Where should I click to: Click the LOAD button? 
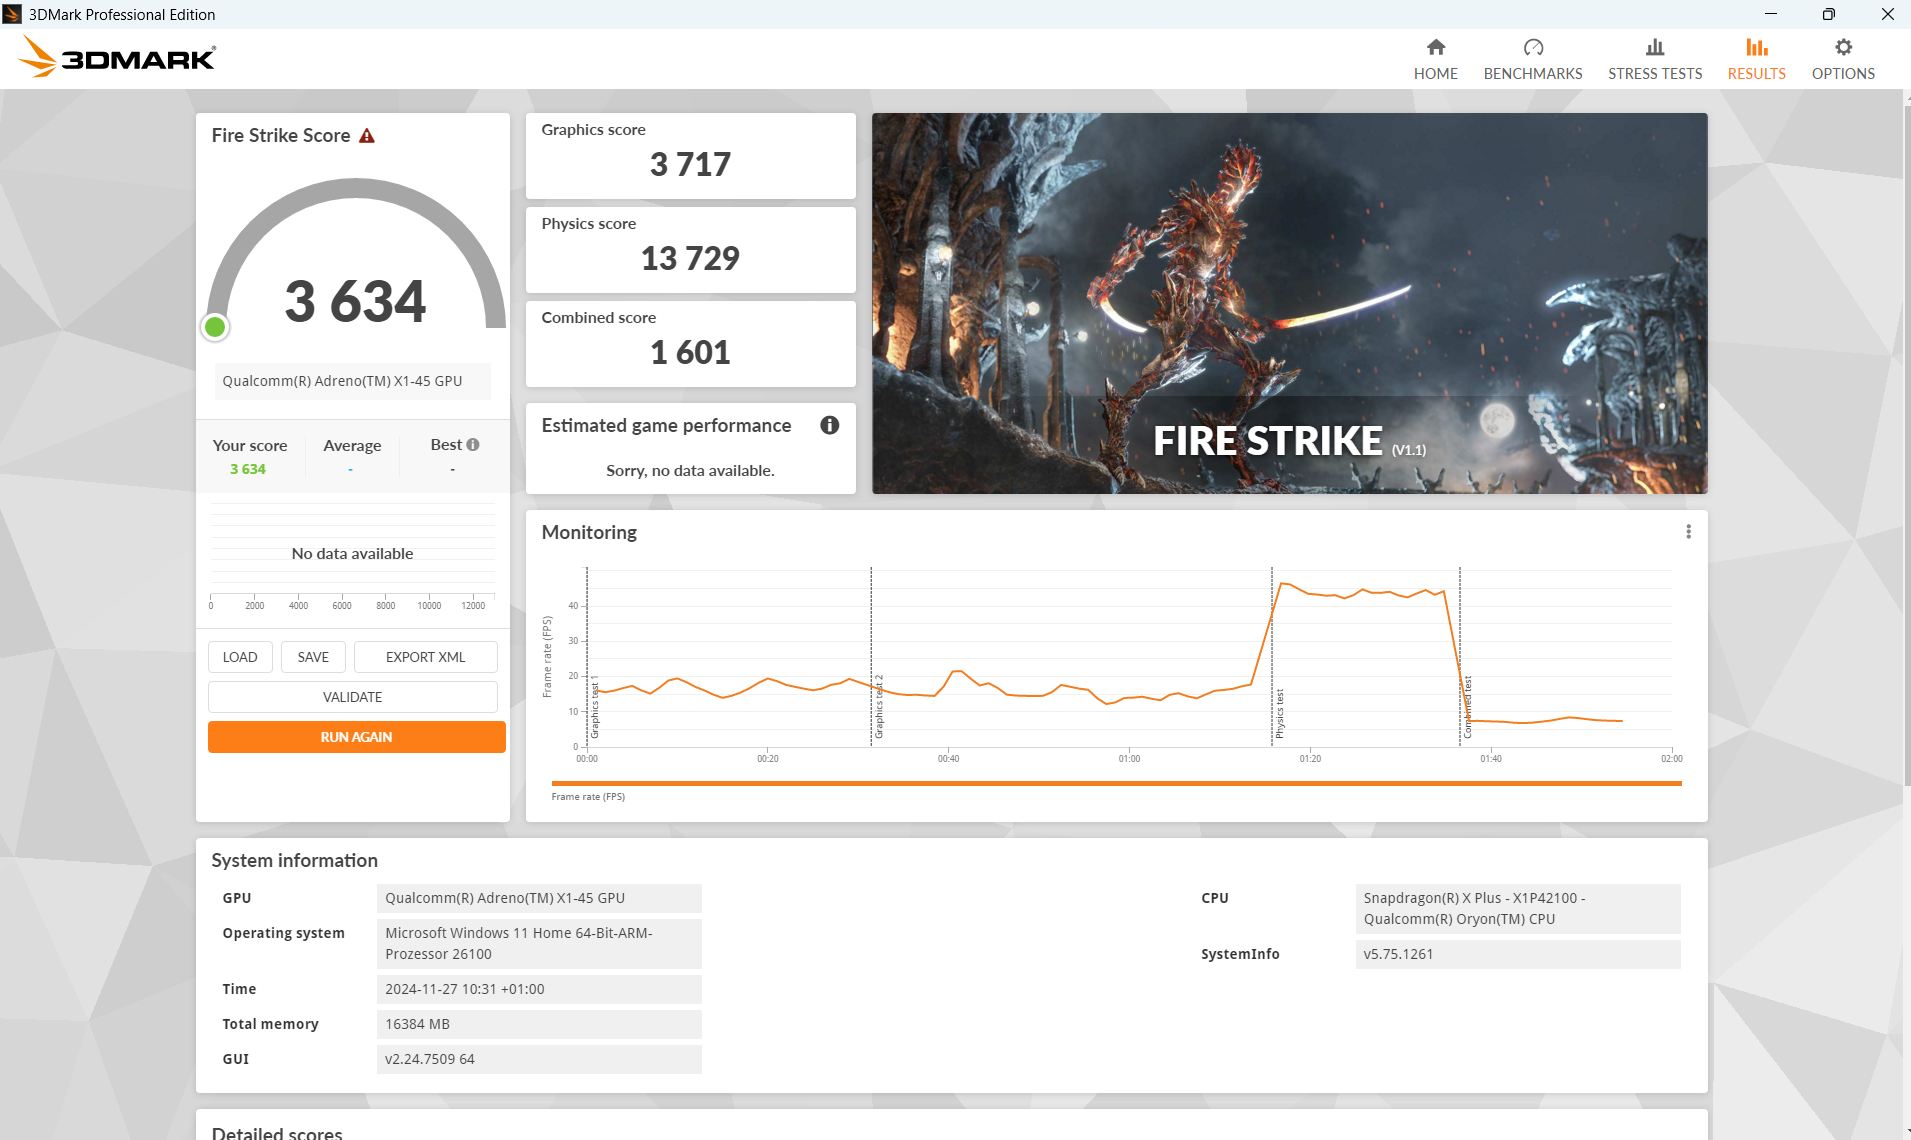pos(240,657)
